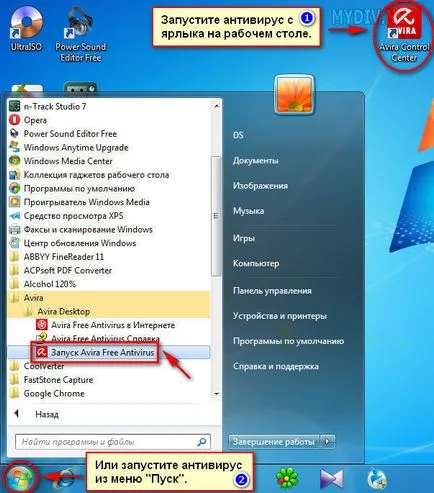This screenshot has height=493, width=434.
Task: Click the Проигрыватель Windows Media icon
Action: [14, 202]
